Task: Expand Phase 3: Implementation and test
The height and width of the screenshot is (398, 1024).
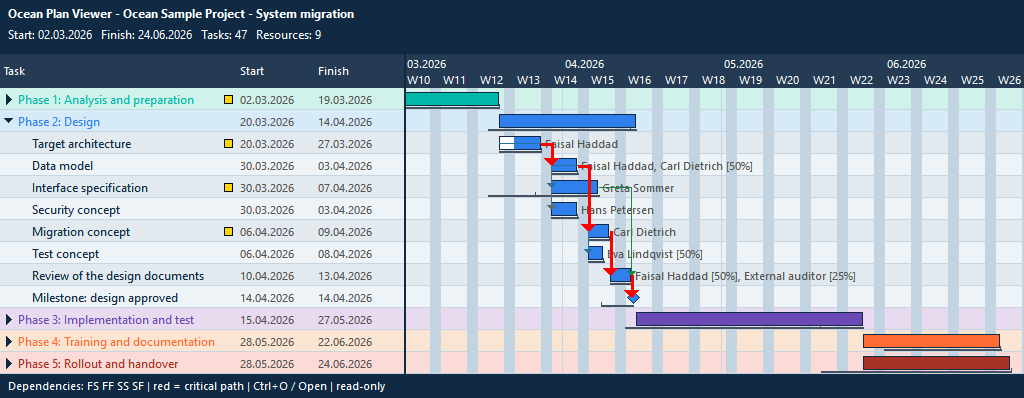Action: (x=8, y=320)
